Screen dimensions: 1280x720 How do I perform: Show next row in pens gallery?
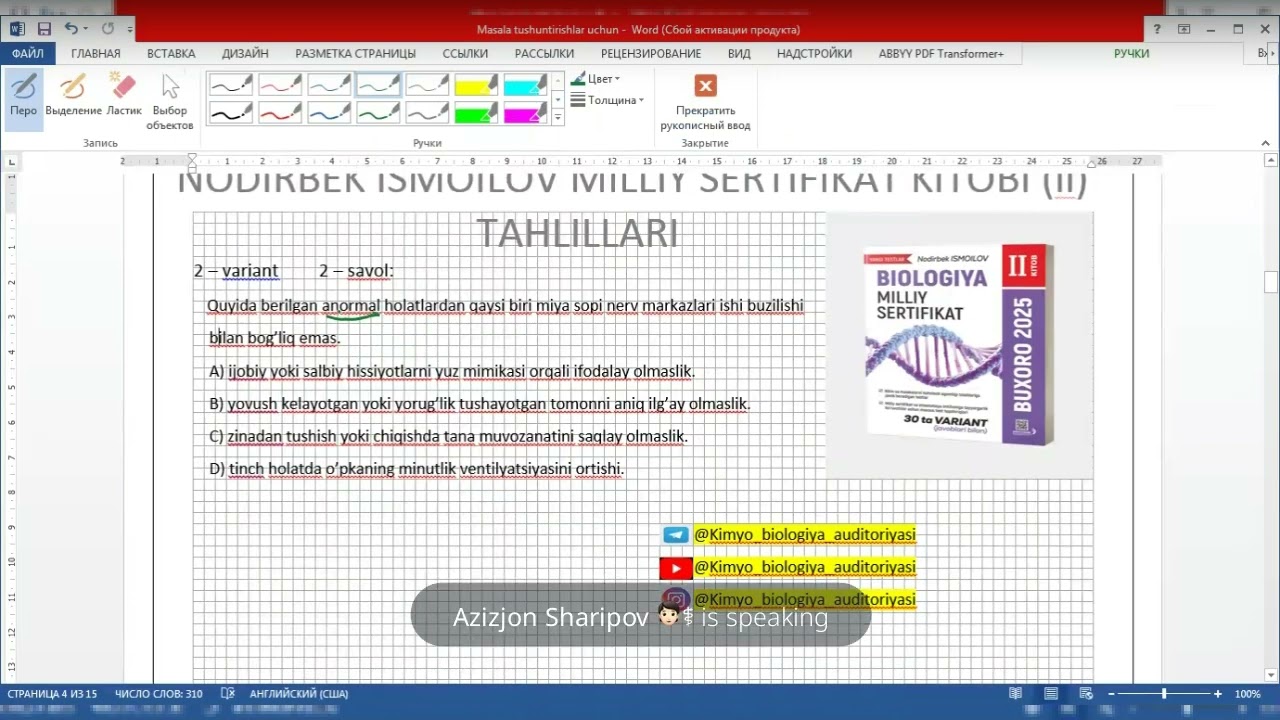pos(558,99)
